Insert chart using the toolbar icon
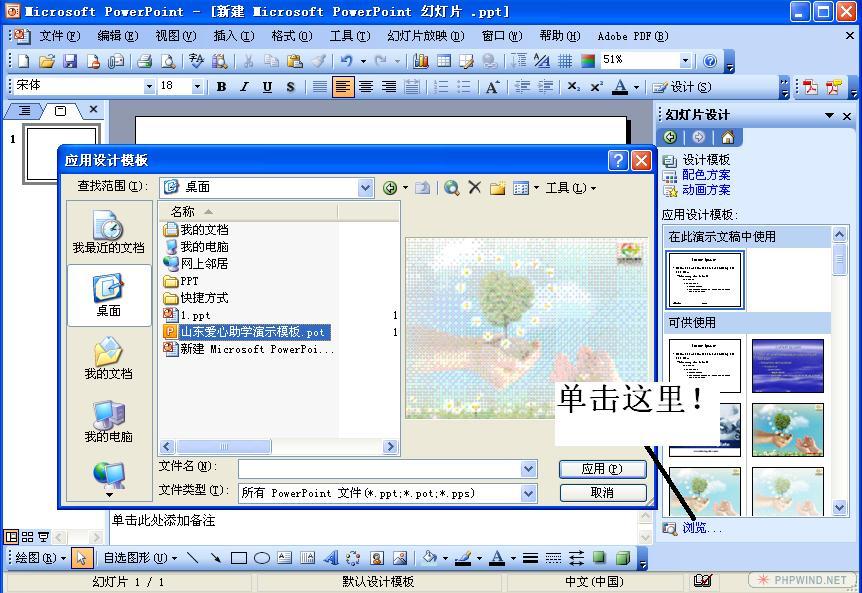The image size is (862, 593). click(x=421, y=60)
